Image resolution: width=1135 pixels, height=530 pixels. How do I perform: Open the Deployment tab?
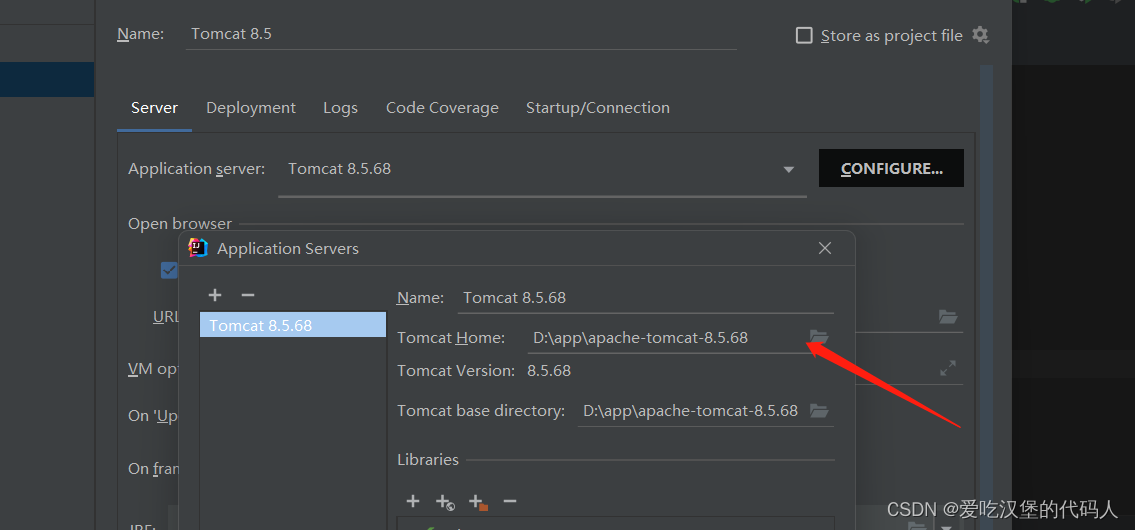point(250,108)
